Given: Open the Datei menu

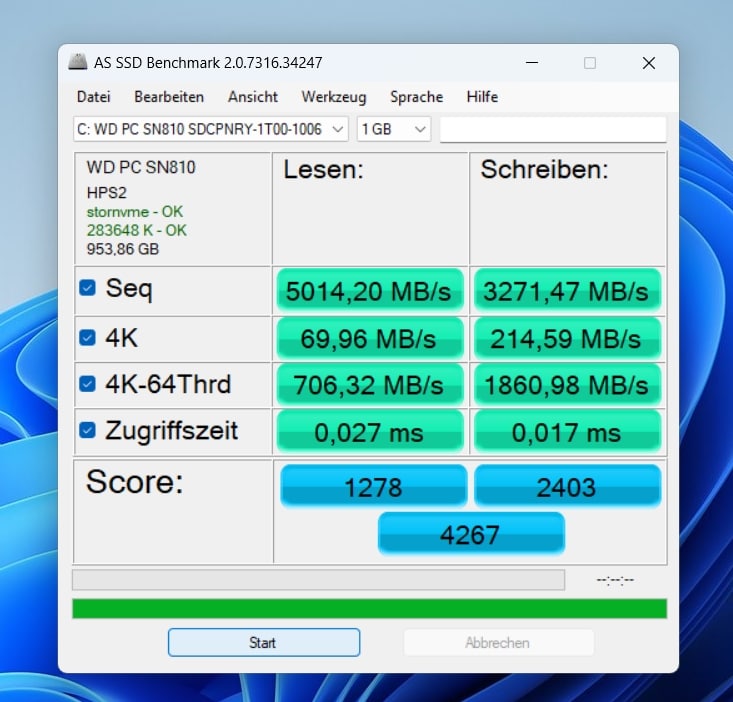Looking at the screenshot, I should click(93, 97).
